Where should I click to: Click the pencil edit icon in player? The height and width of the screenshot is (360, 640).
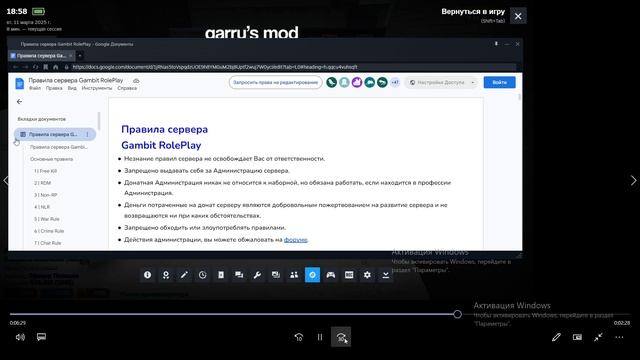556,337
